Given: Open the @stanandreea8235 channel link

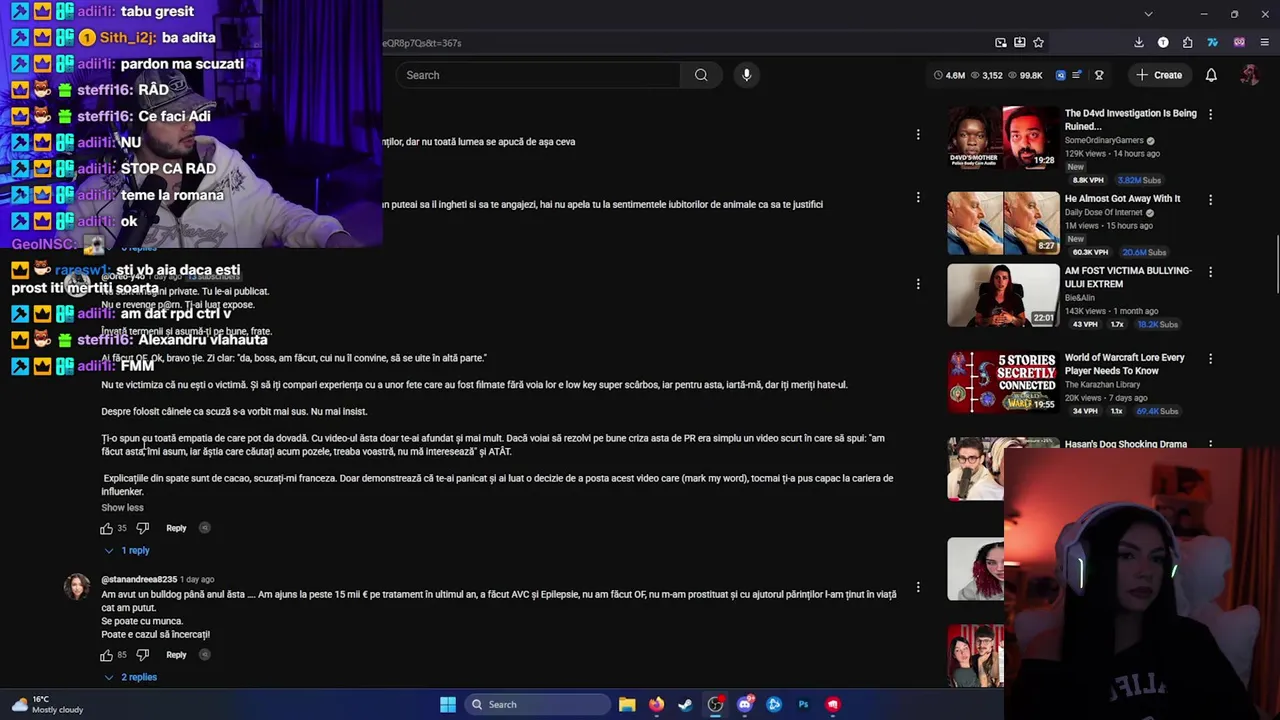Looking at the screenshot, I should pos(139,579).
